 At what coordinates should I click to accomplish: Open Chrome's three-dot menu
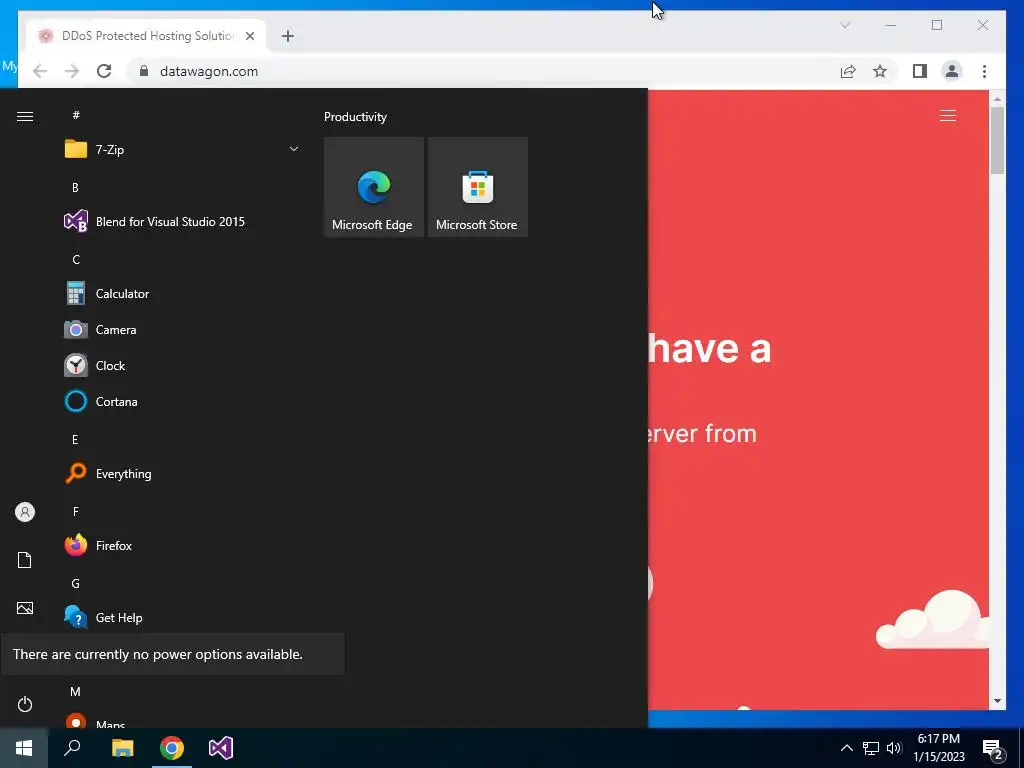click(x=984, y=71)
